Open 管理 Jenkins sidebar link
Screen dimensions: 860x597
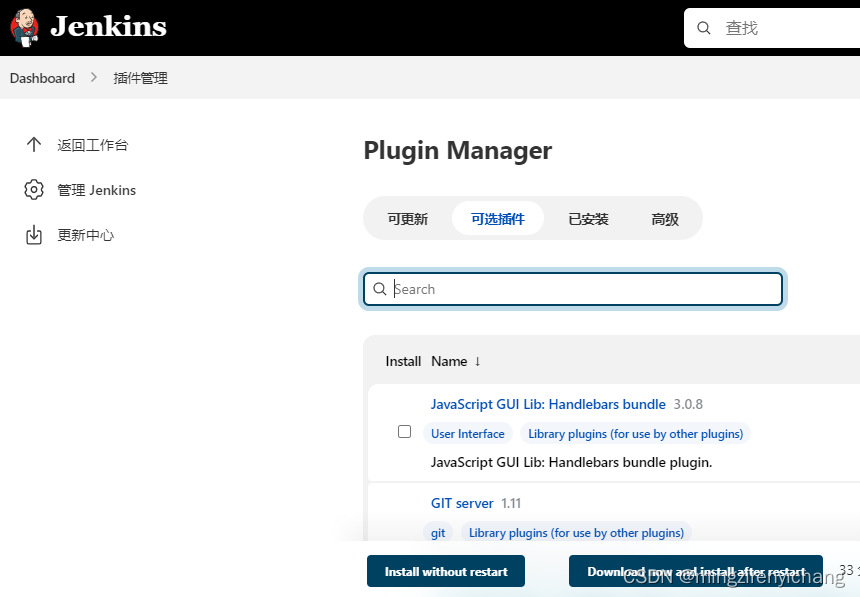click(x=97, y=190)
